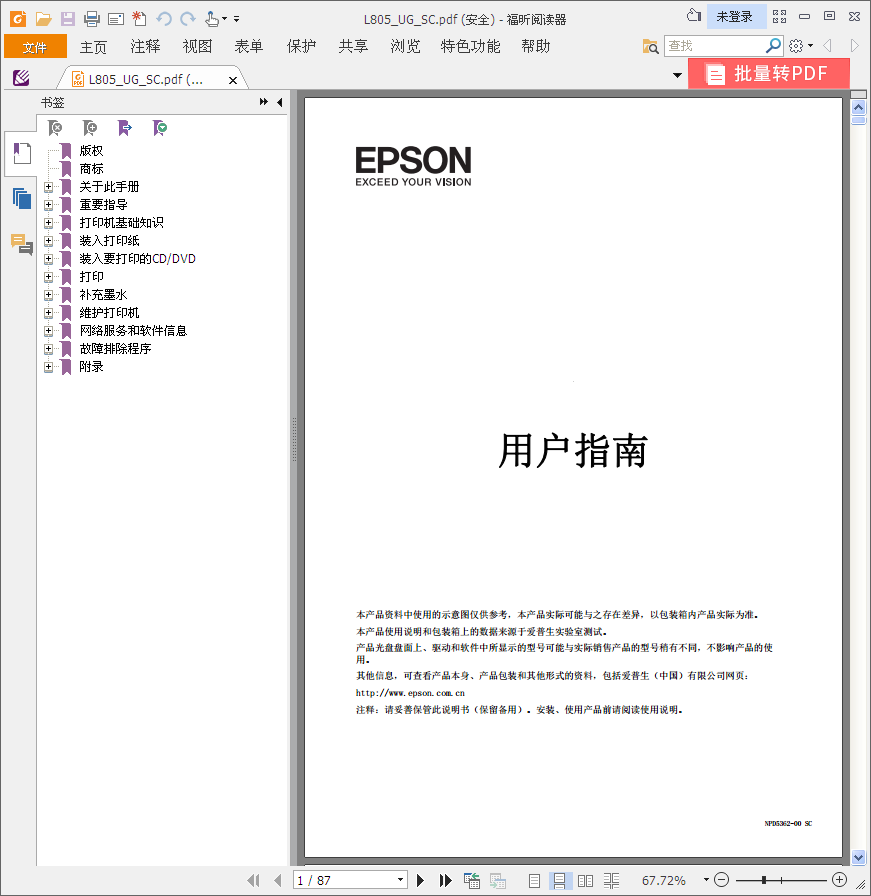Open the 文件 menu
The image size is (871, 896).
(35, 47)
